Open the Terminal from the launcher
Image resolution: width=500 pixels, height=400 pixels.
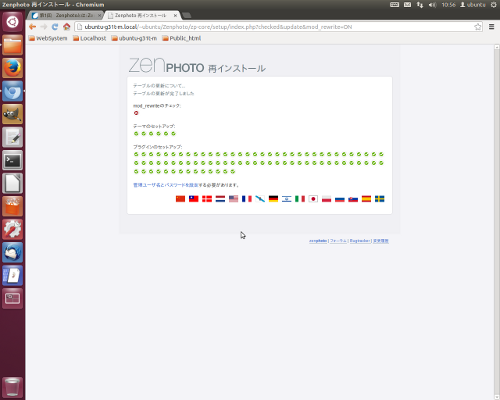coord(13,161)
